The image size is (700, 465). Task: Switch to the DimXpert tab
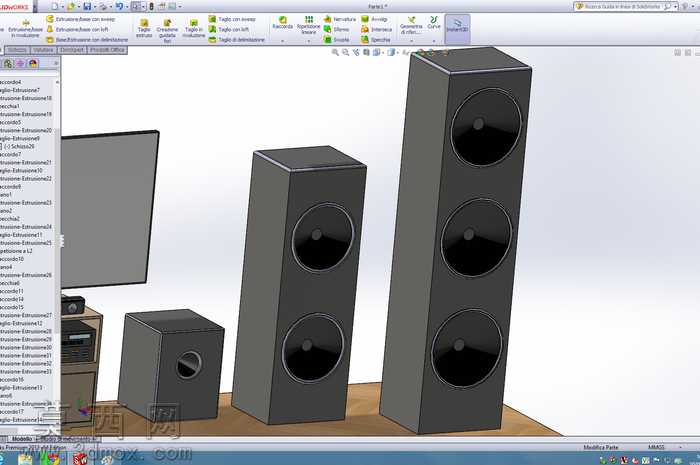[71, 50]
